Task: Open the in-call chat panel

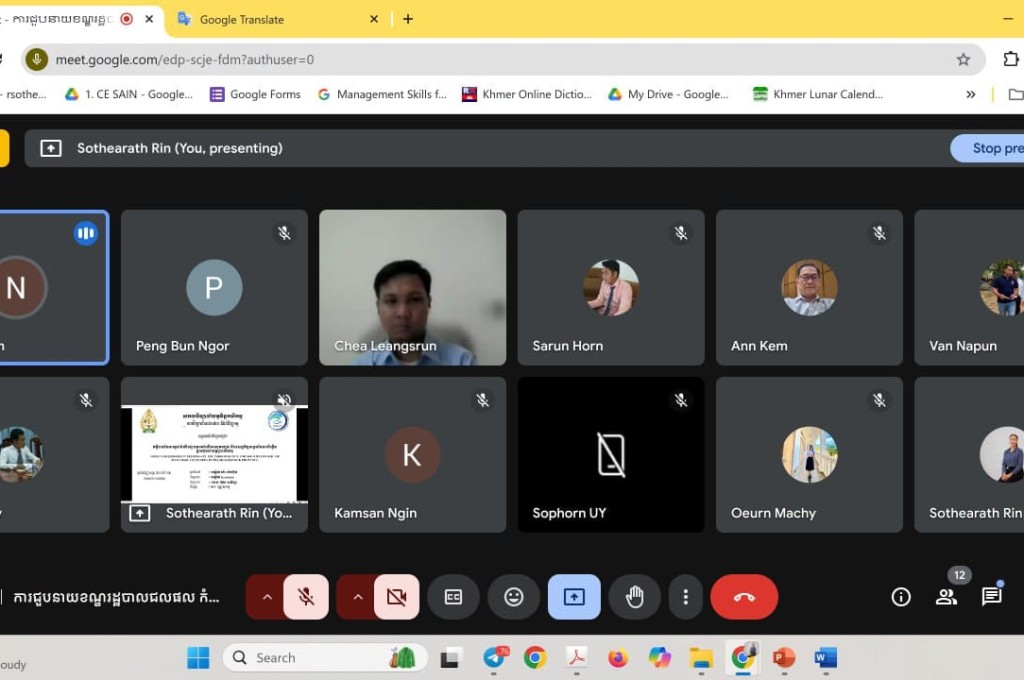Action: (x=991, y=596)
